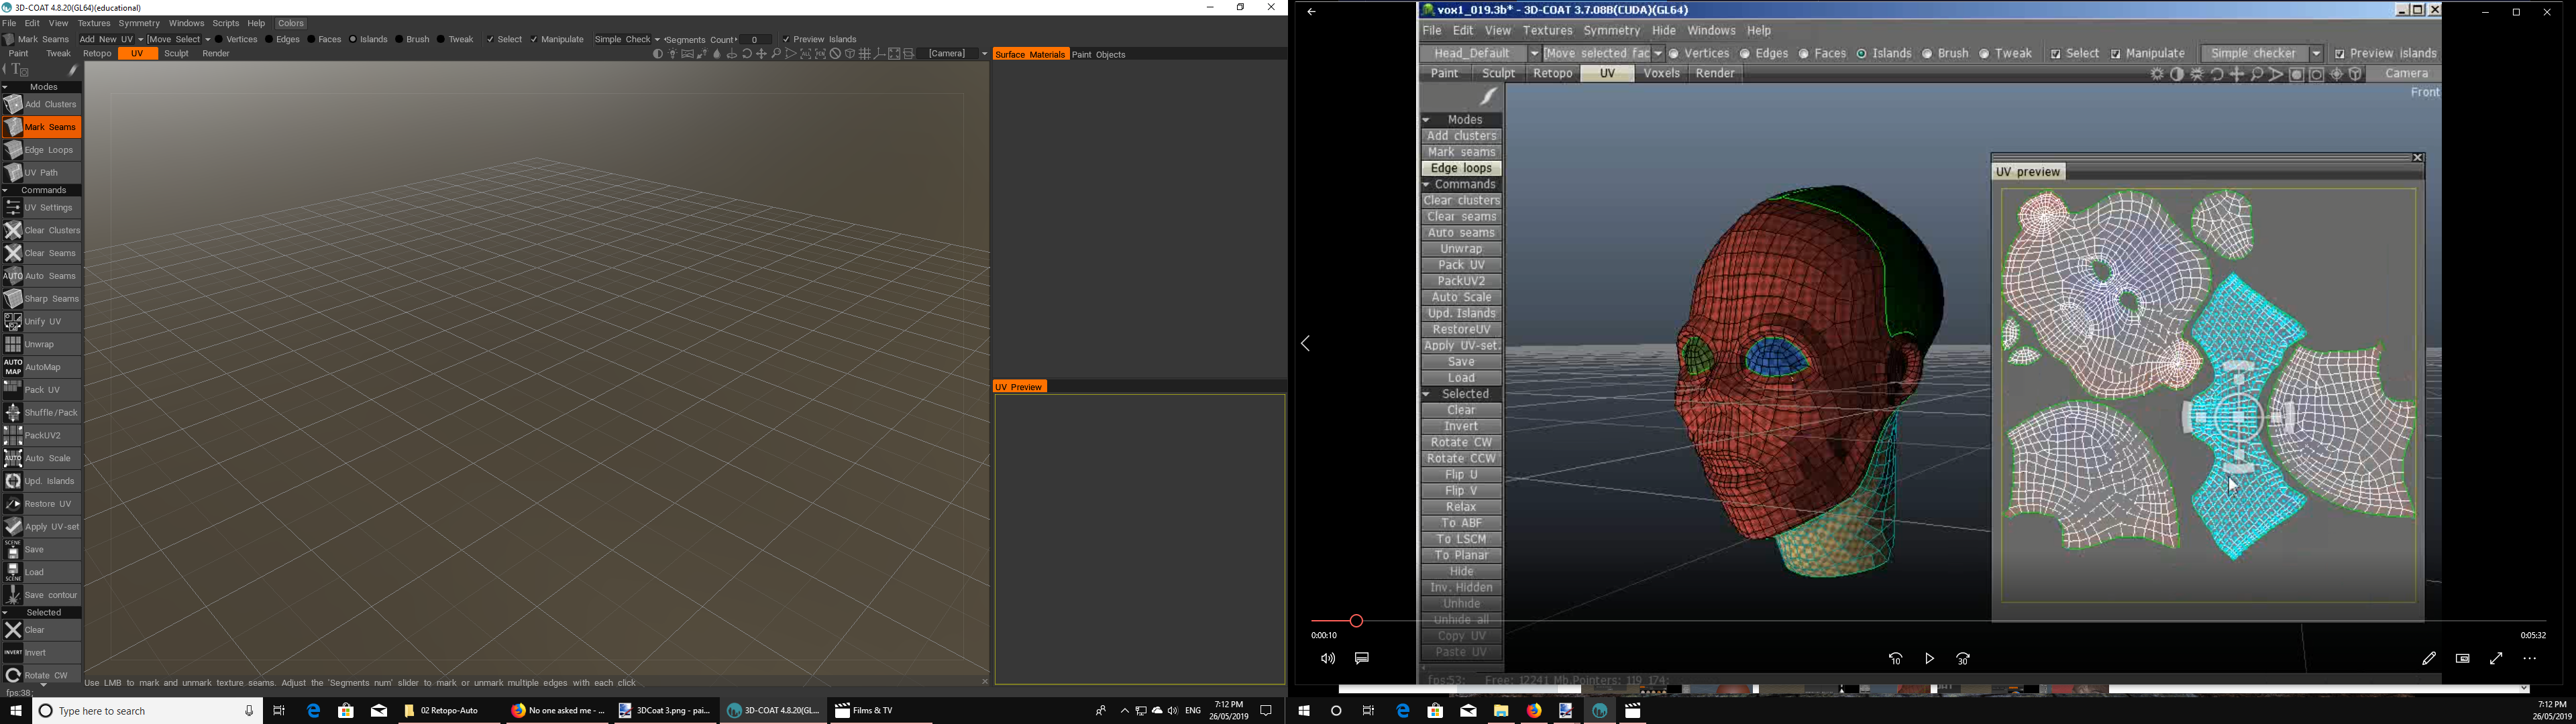Click the Colors button
This screenshot has width=2576, height=724.
[291, 23]
